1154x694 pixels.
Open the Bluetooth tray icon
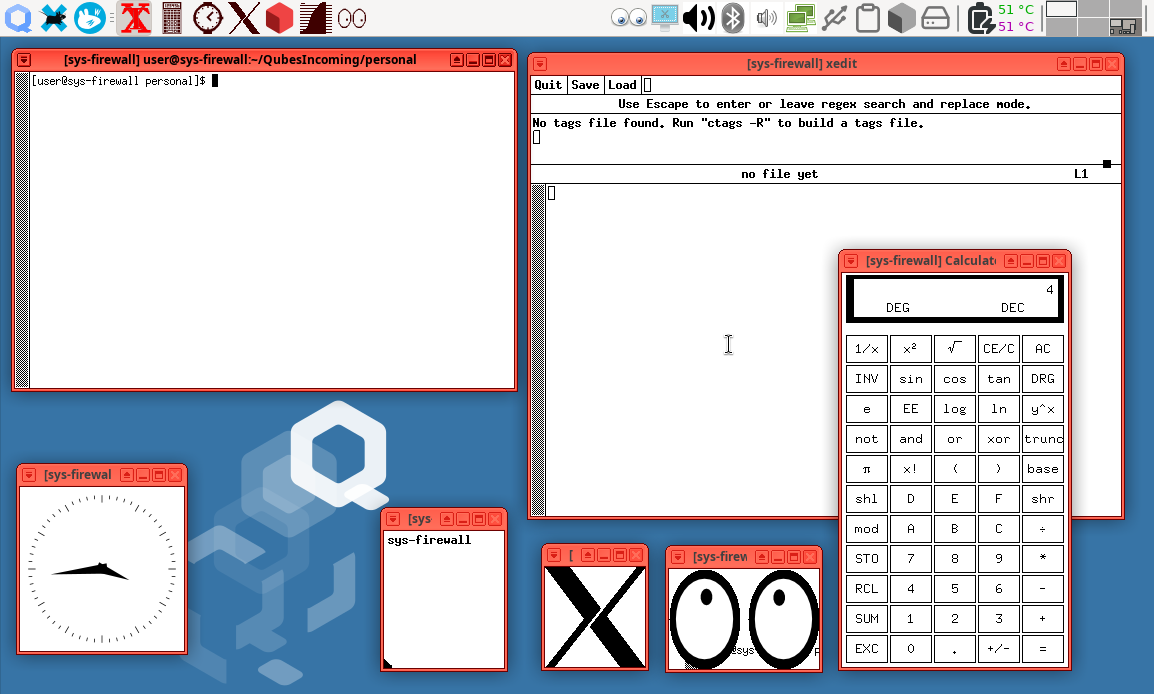coord(732,18)
